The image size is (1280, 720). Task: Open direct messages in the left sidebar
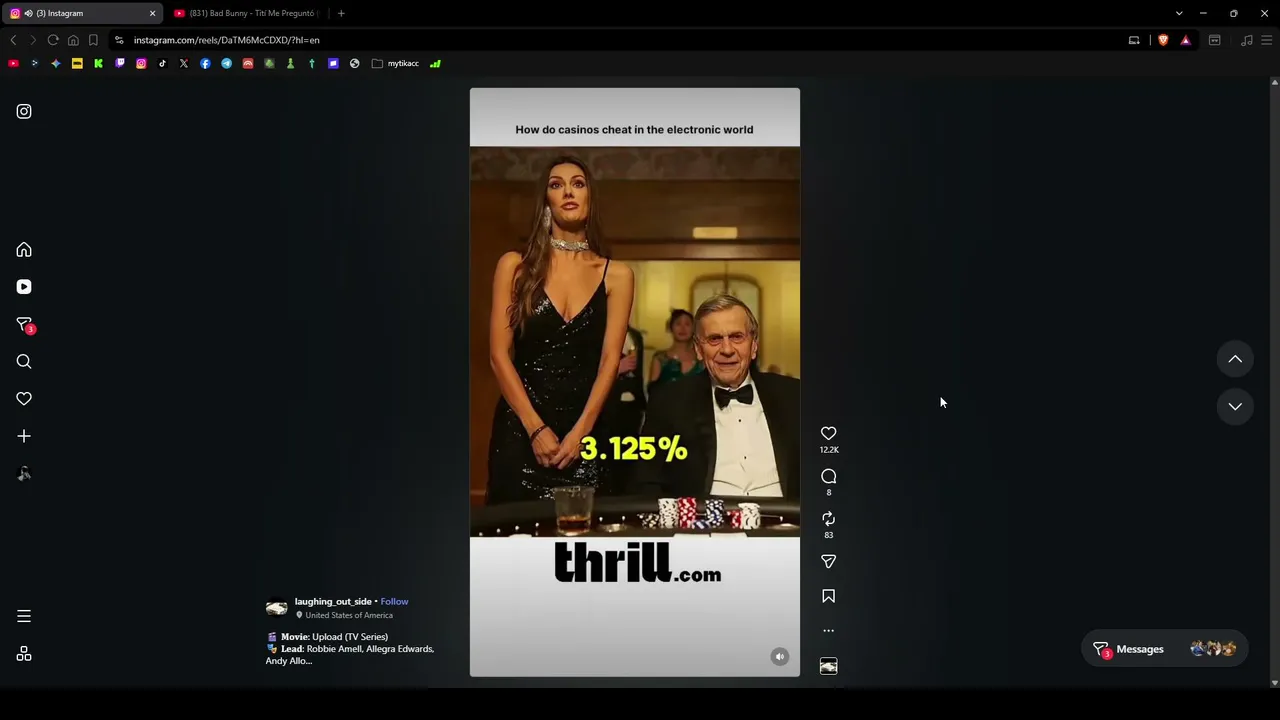[24, 324]
